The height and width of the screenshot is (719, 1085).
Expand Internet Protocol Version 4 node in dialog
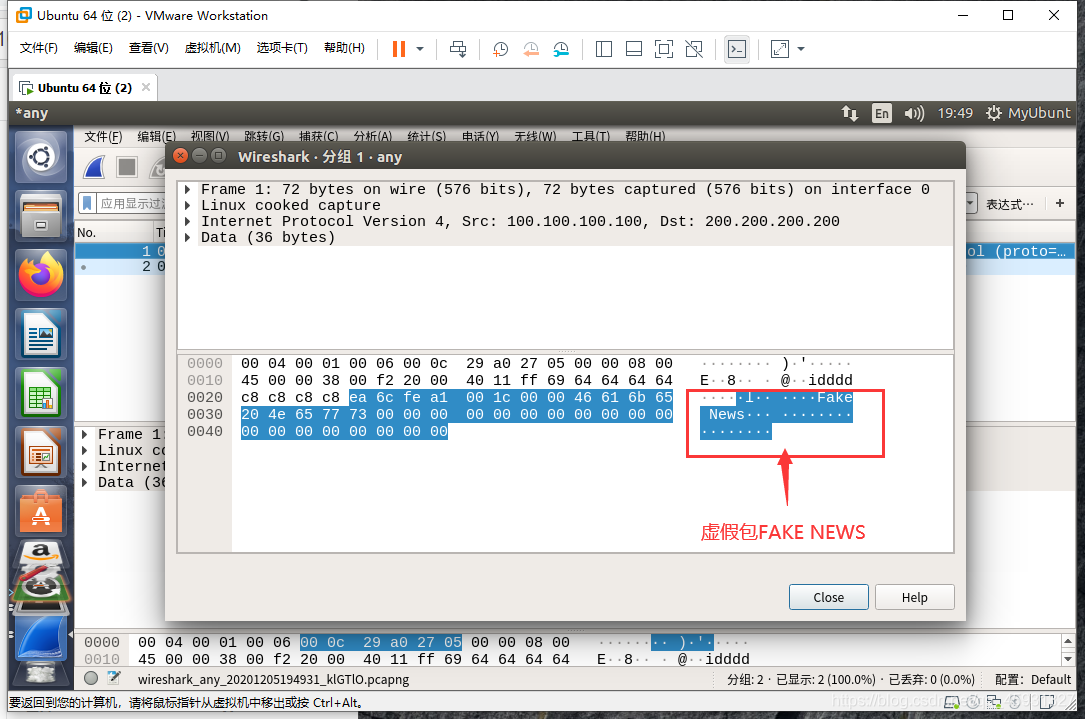(x=188, y=221)
